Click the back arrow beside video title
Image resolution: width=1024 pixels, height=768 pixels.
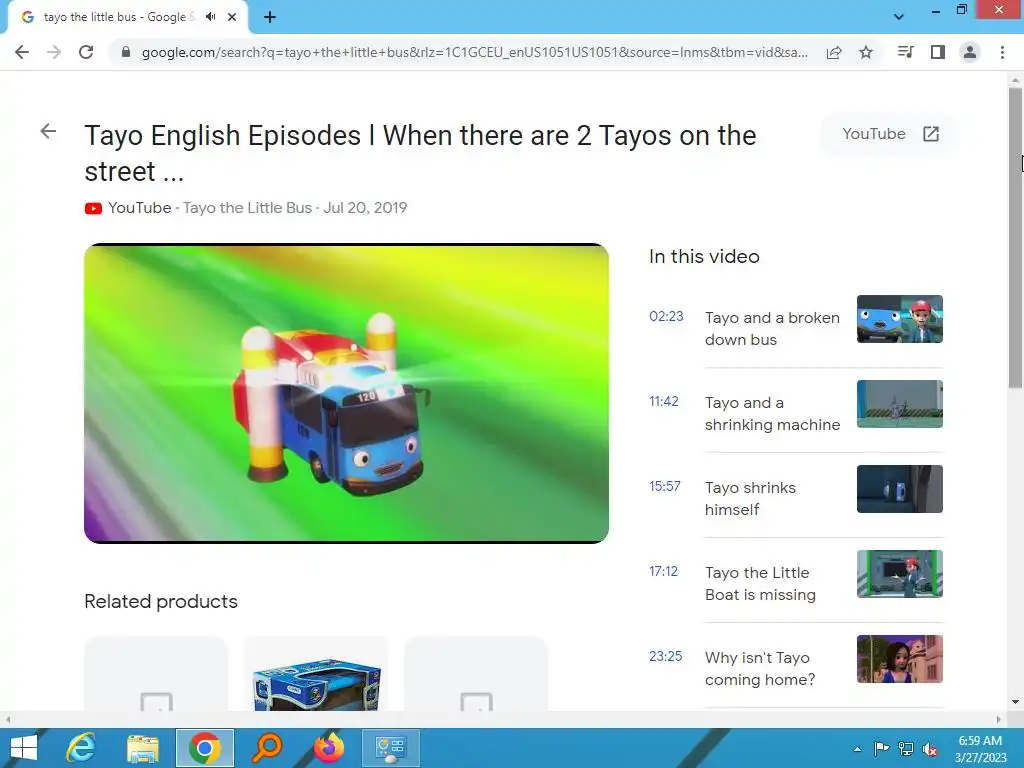(48, 131)
